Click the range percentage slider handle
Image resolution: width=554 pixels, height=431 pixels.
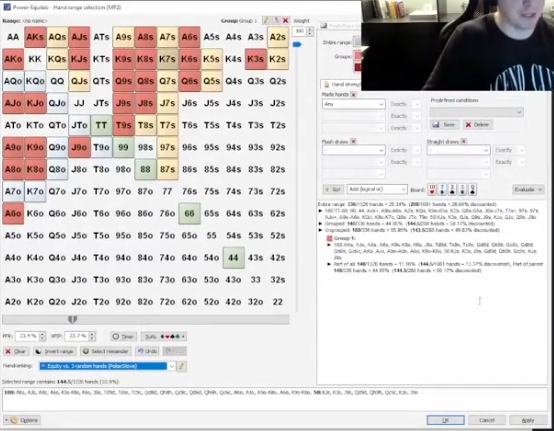[72, 320]
